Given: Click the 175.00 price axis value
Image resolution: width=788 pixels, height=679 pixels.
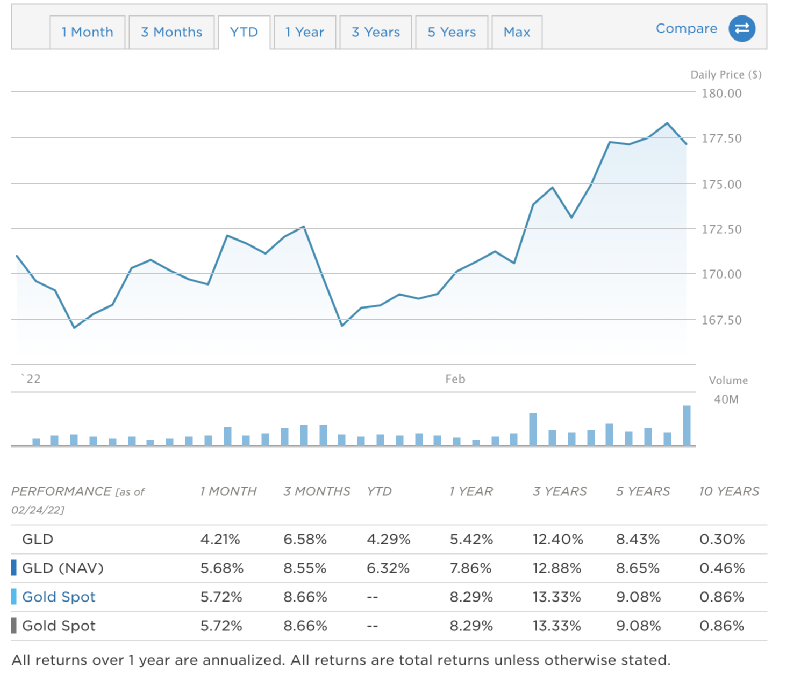Looking at the screenshot, I should [721, 184].
